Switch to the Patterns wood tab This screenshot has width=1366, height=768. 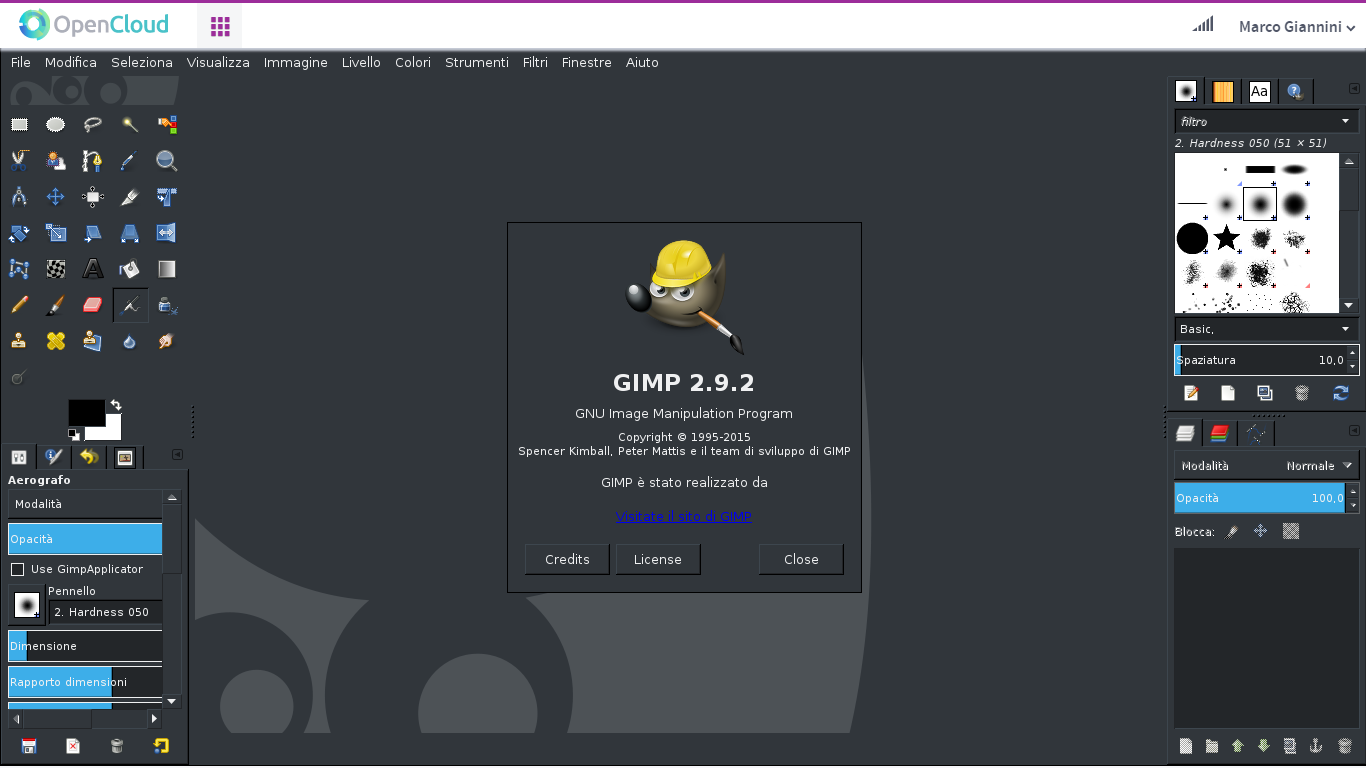[1223, 92]
